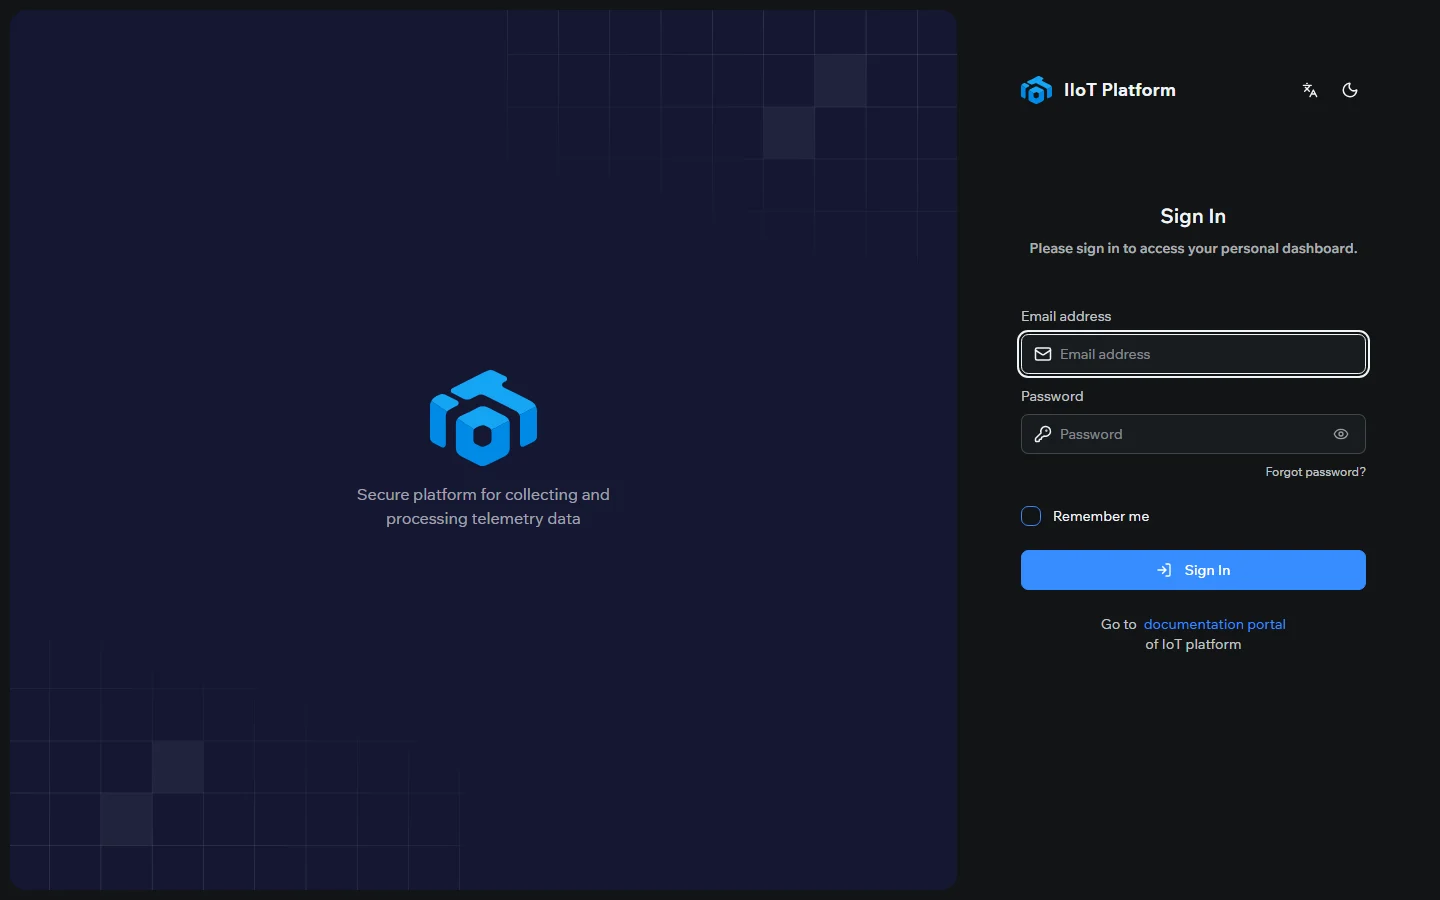
Task: Enable the Remember me checkbox
Action: [1031, 516]
